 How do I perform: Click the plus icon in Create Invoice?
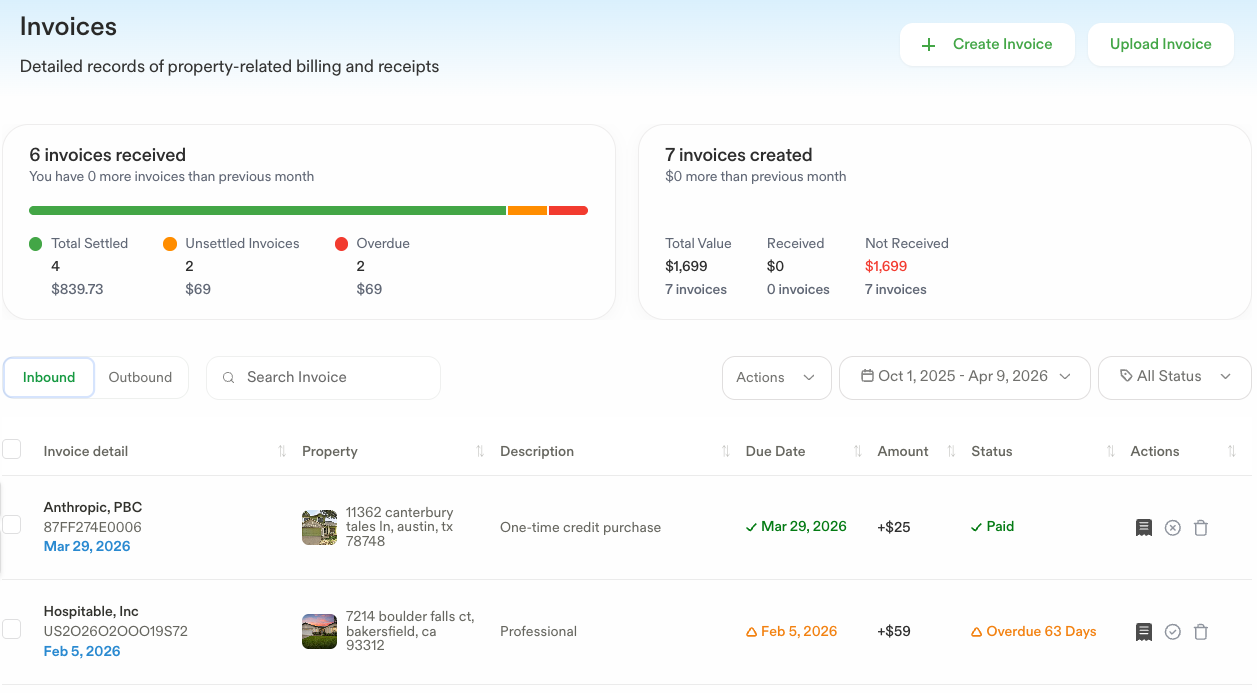(928, 45)
